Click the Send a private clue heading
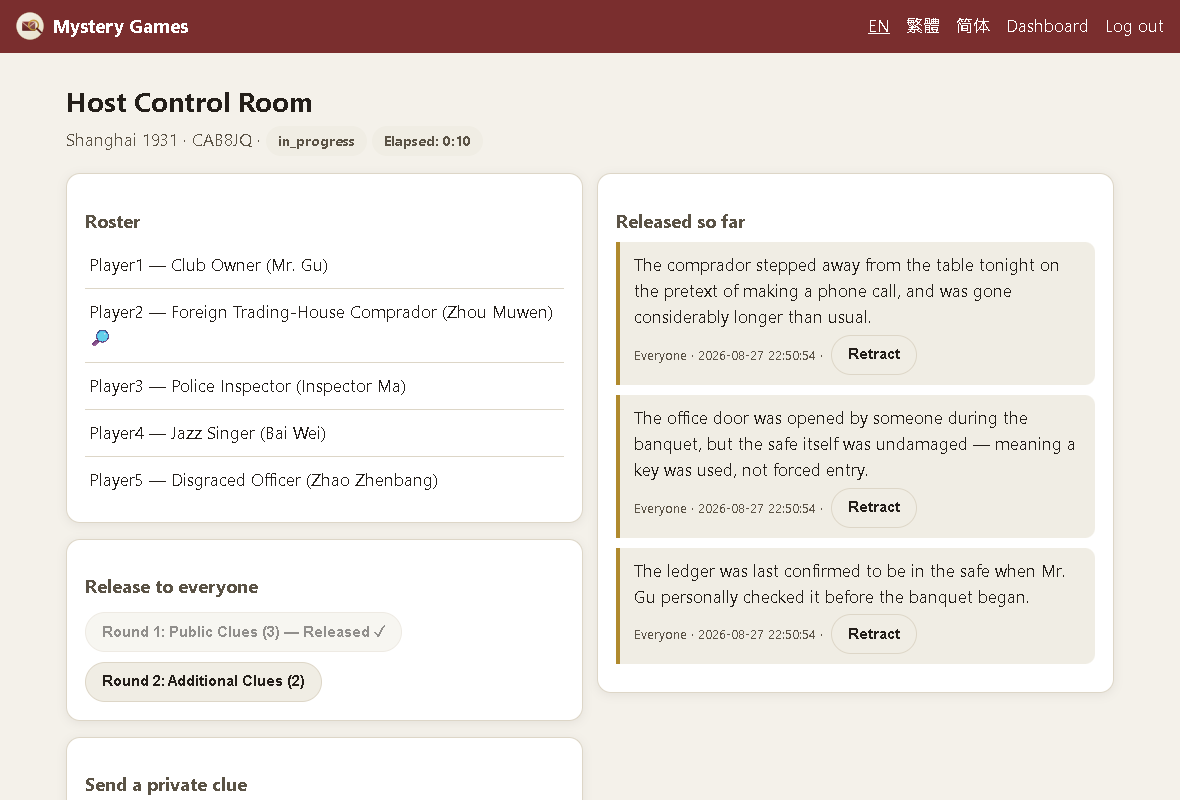The width and height of the screenshot is (1180, 800). [x=166, y=785]
